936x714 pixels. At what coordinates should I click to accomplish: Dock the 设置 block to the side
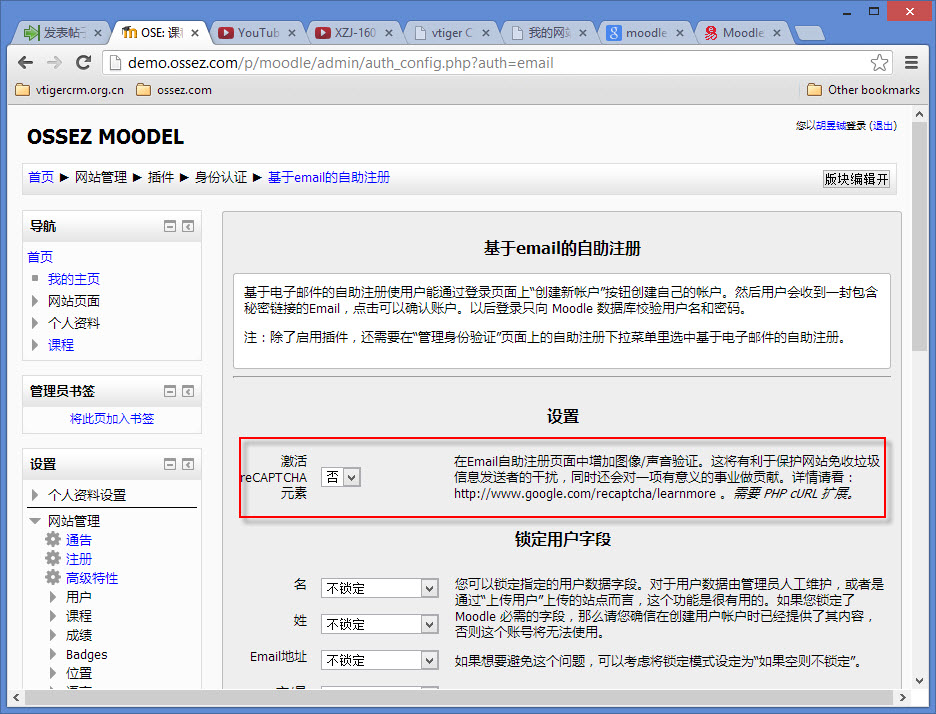188,464
